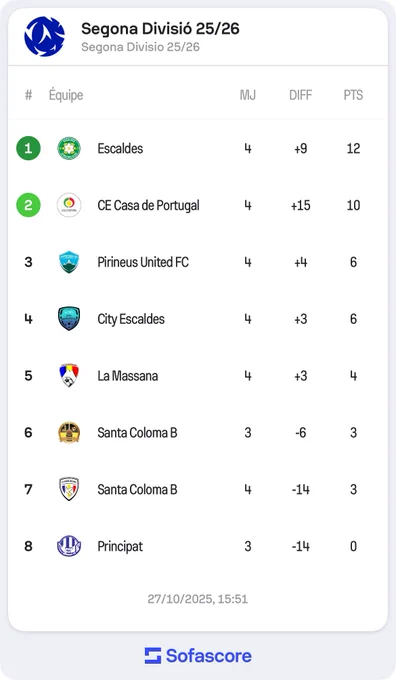Click the Pirineus United FC crest

click(69, 262)
